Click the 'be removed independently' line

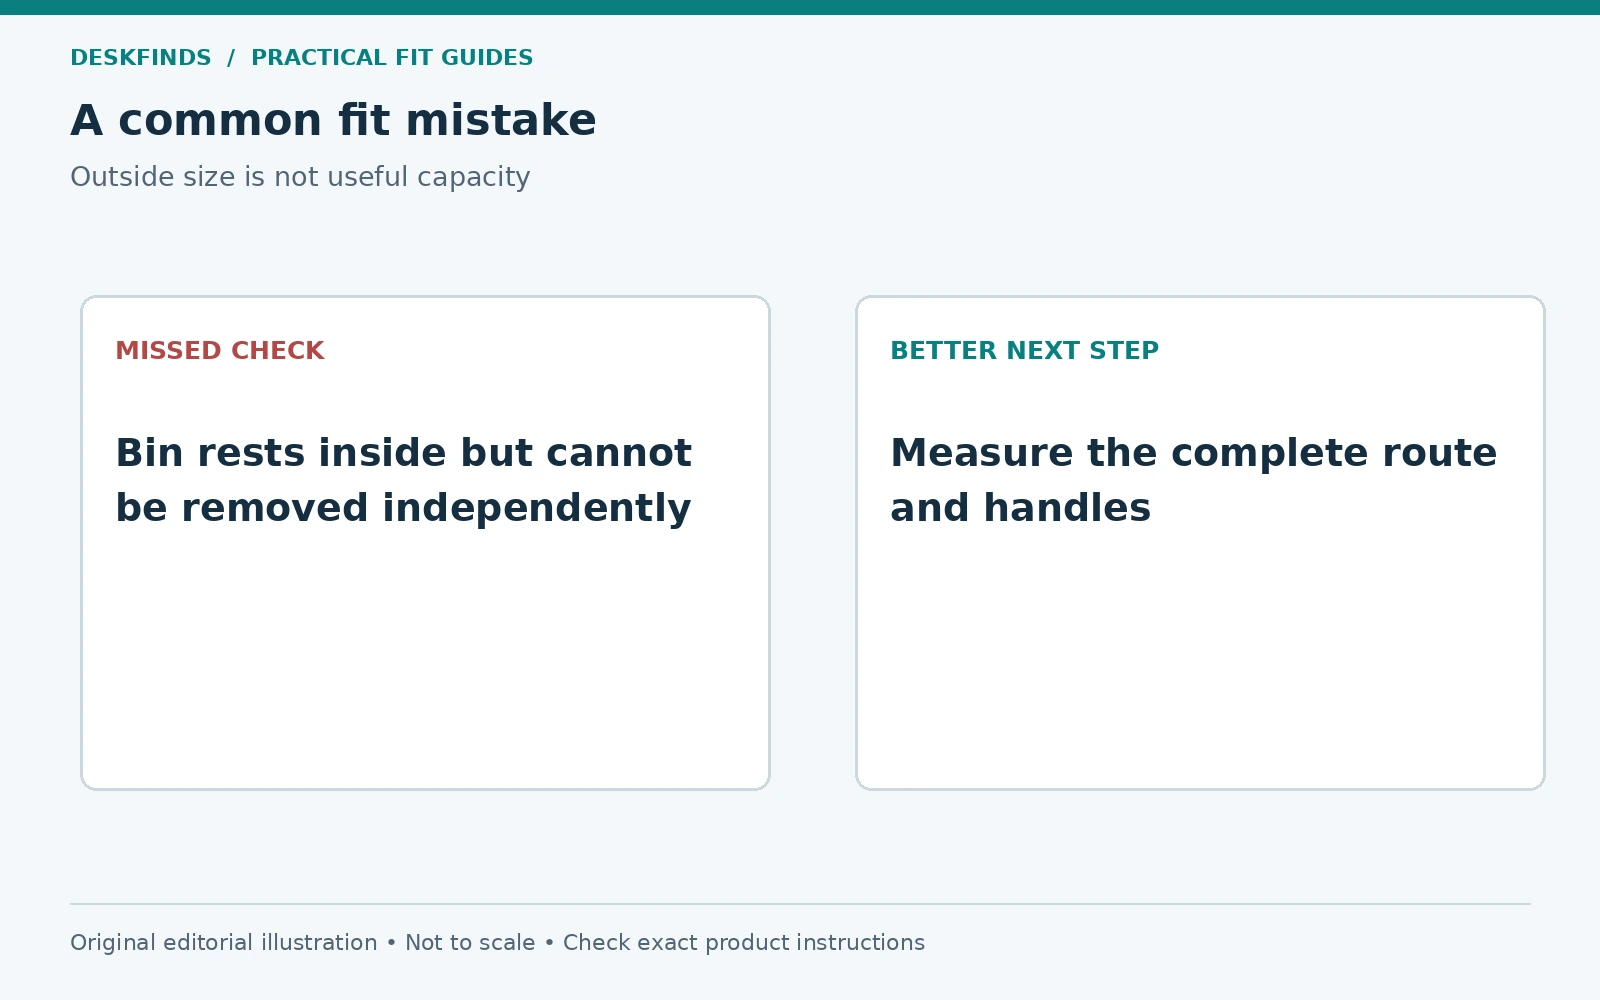403,508
